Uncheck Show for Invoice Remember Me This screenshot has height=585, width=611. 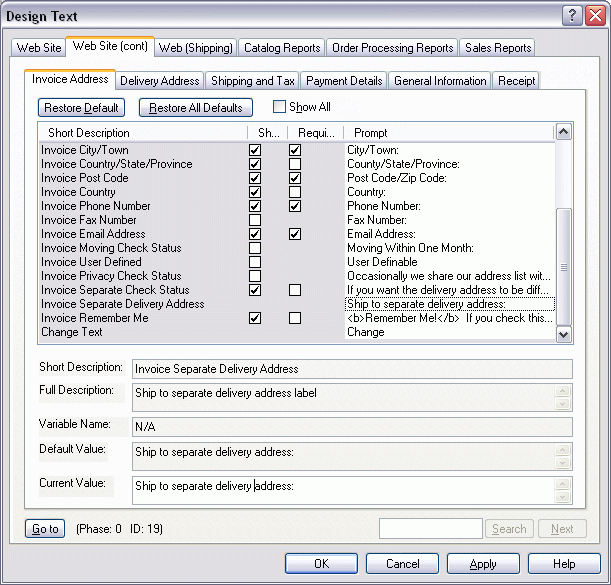[x=255, y=318]
